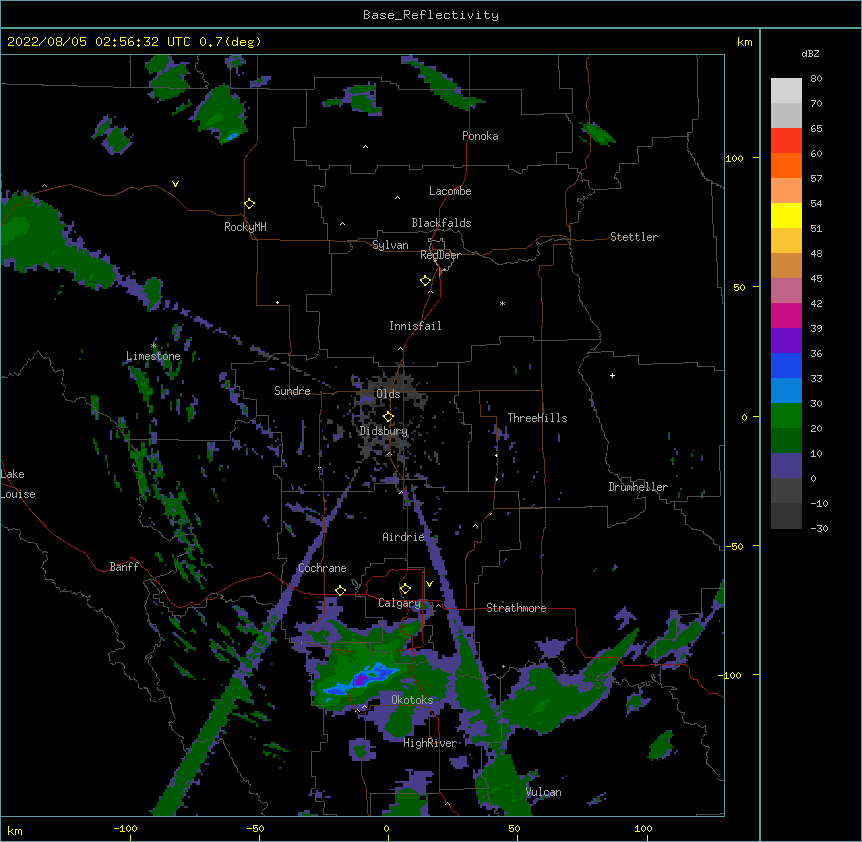The height and width of the screenshot is (842, 862).
Task: Click the magenta swatch in dBZ legend
Action: tap(786, 315)
